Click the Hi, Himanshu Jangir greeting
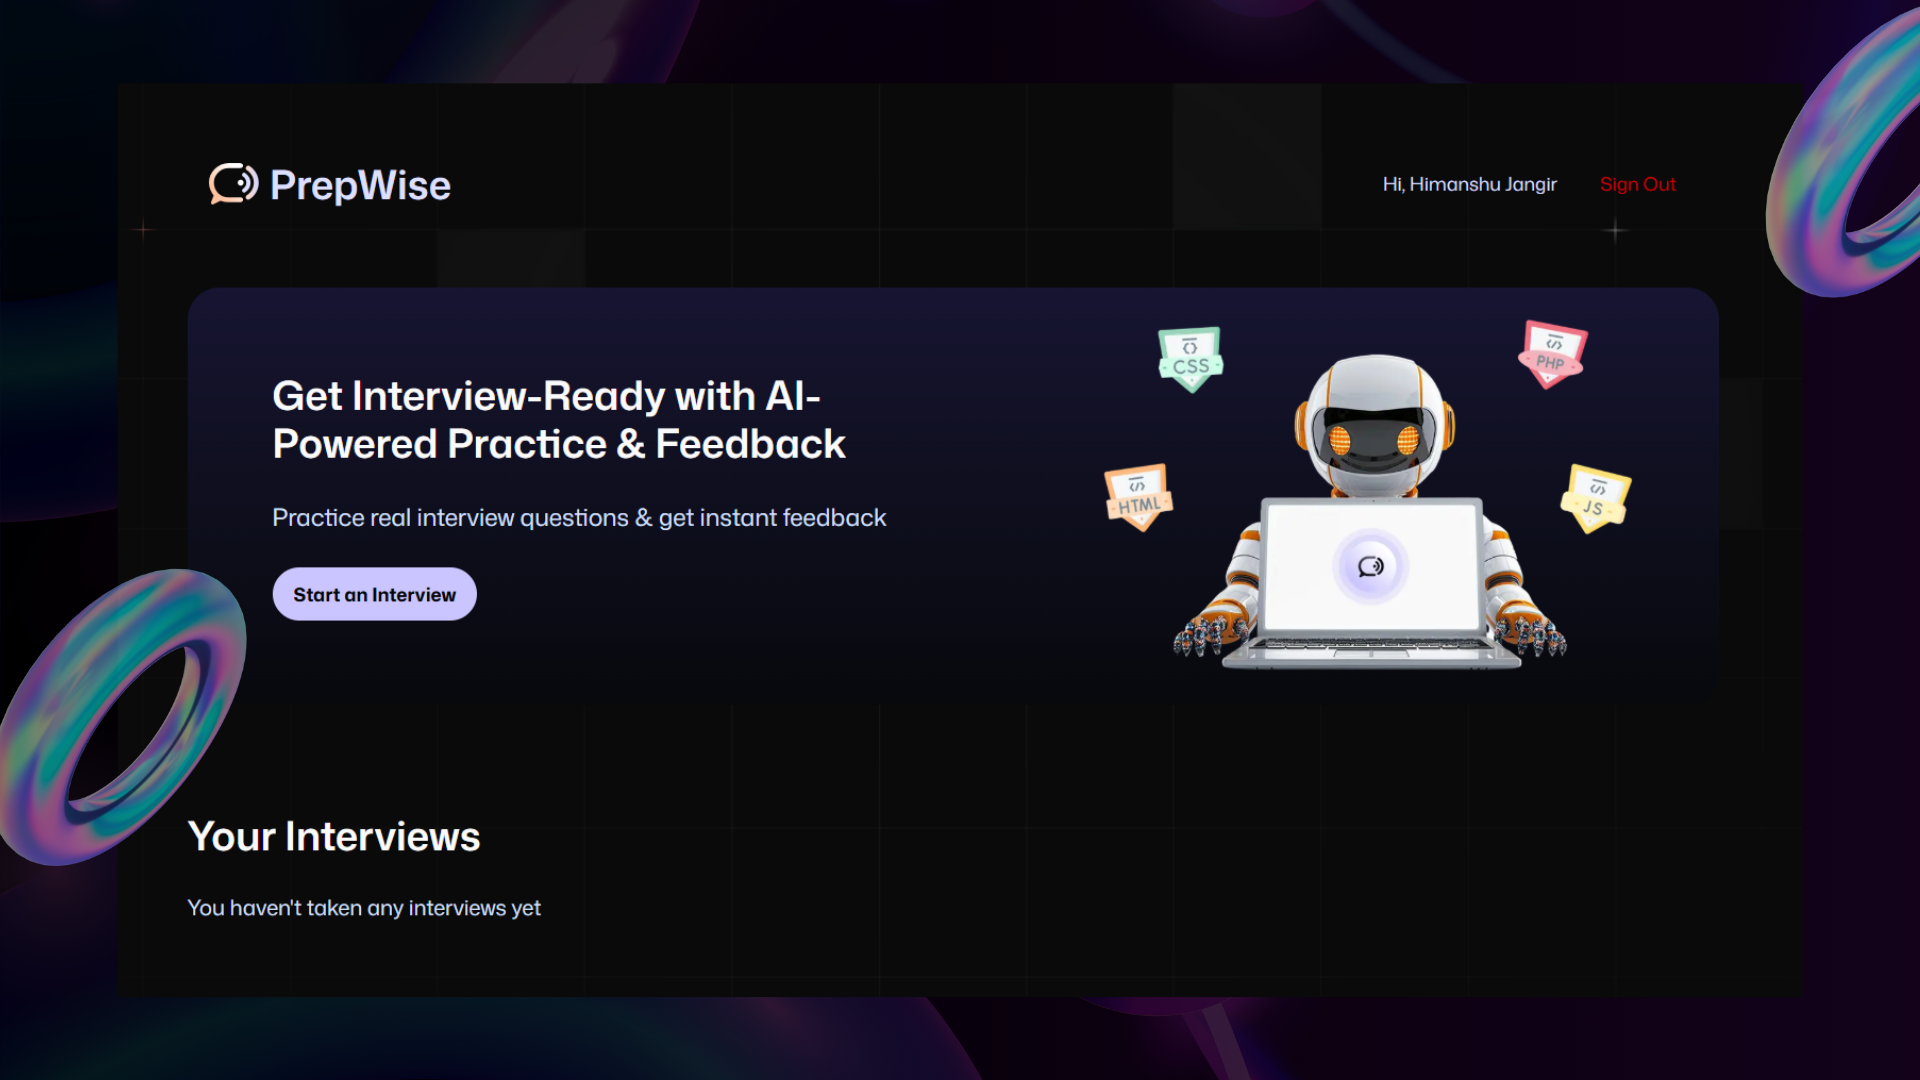This screenshot has height=1080, width=1920. click(x=1469, y=184)
